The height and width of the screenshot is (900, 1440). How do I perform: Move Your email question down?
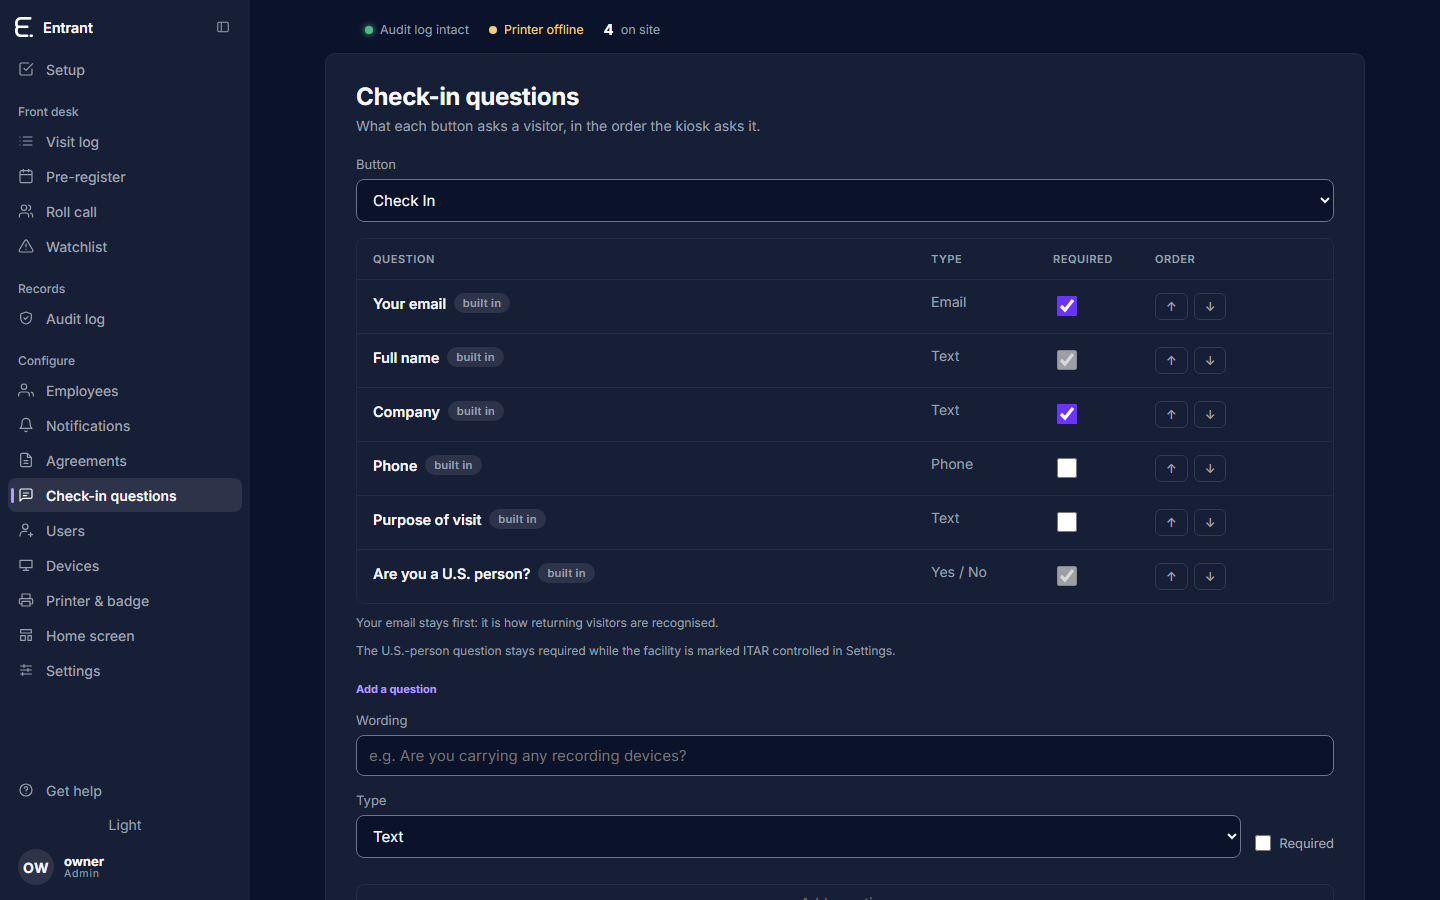[x=1210, y=306]
